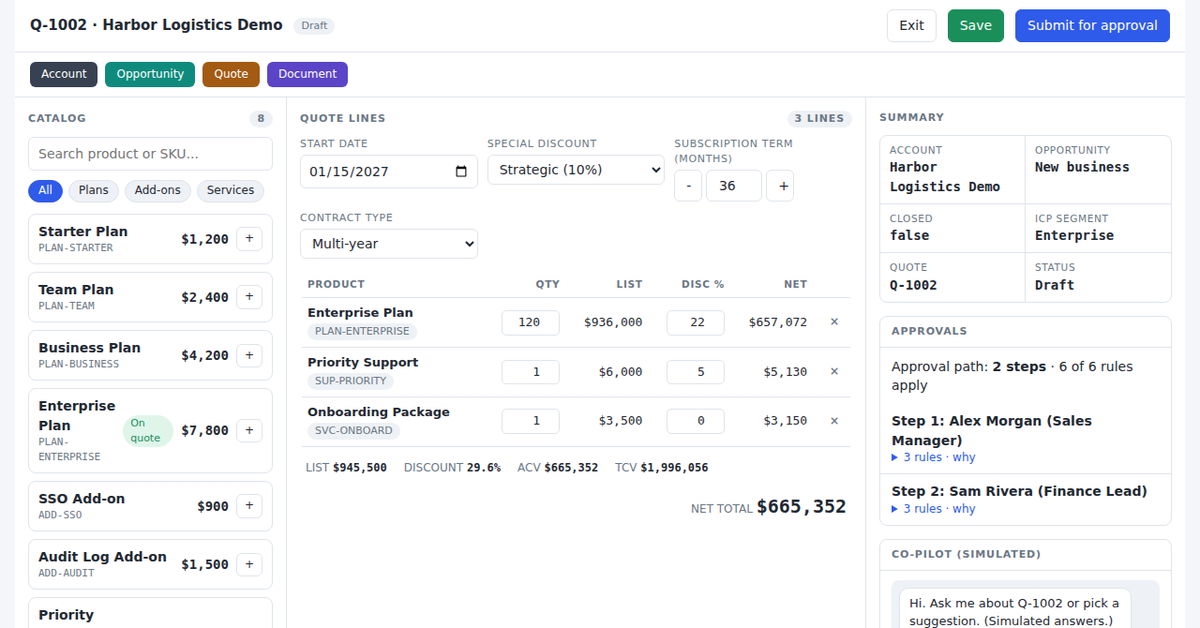Click the Priority Support list price $6,000

click(620, 372)
